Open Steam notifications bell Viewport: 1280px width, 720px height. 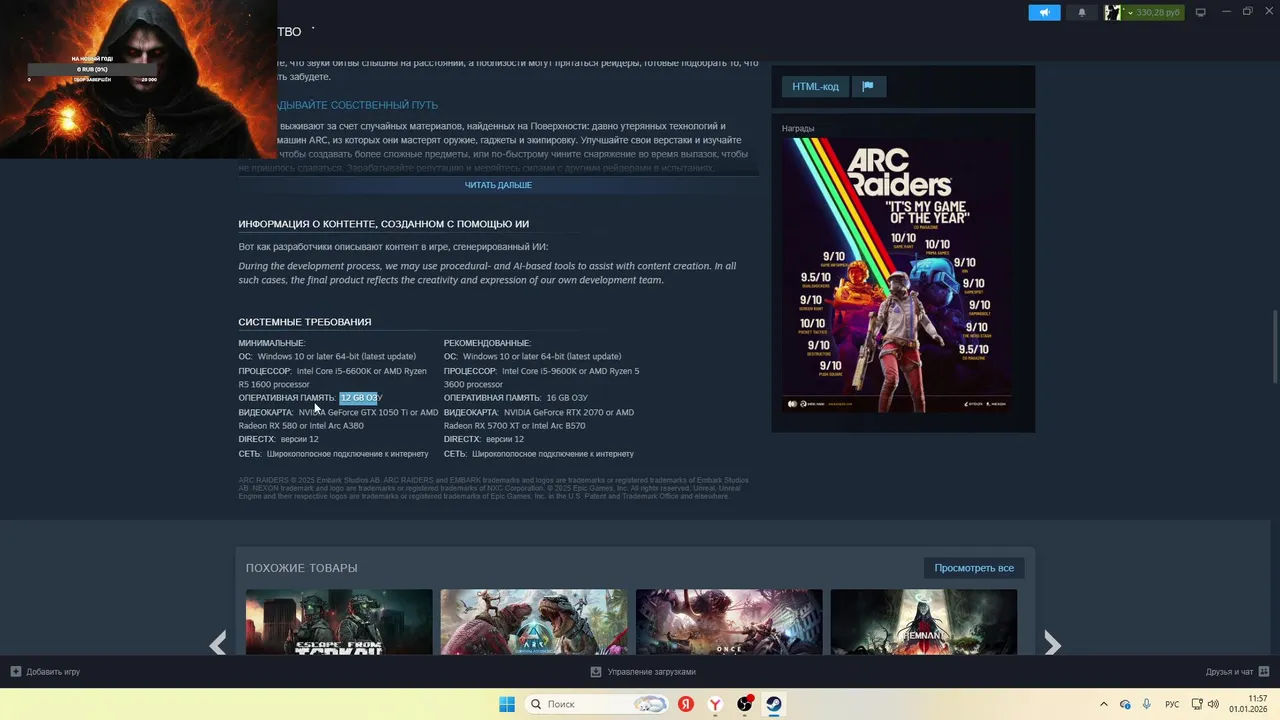click(x=1081, y=13)
